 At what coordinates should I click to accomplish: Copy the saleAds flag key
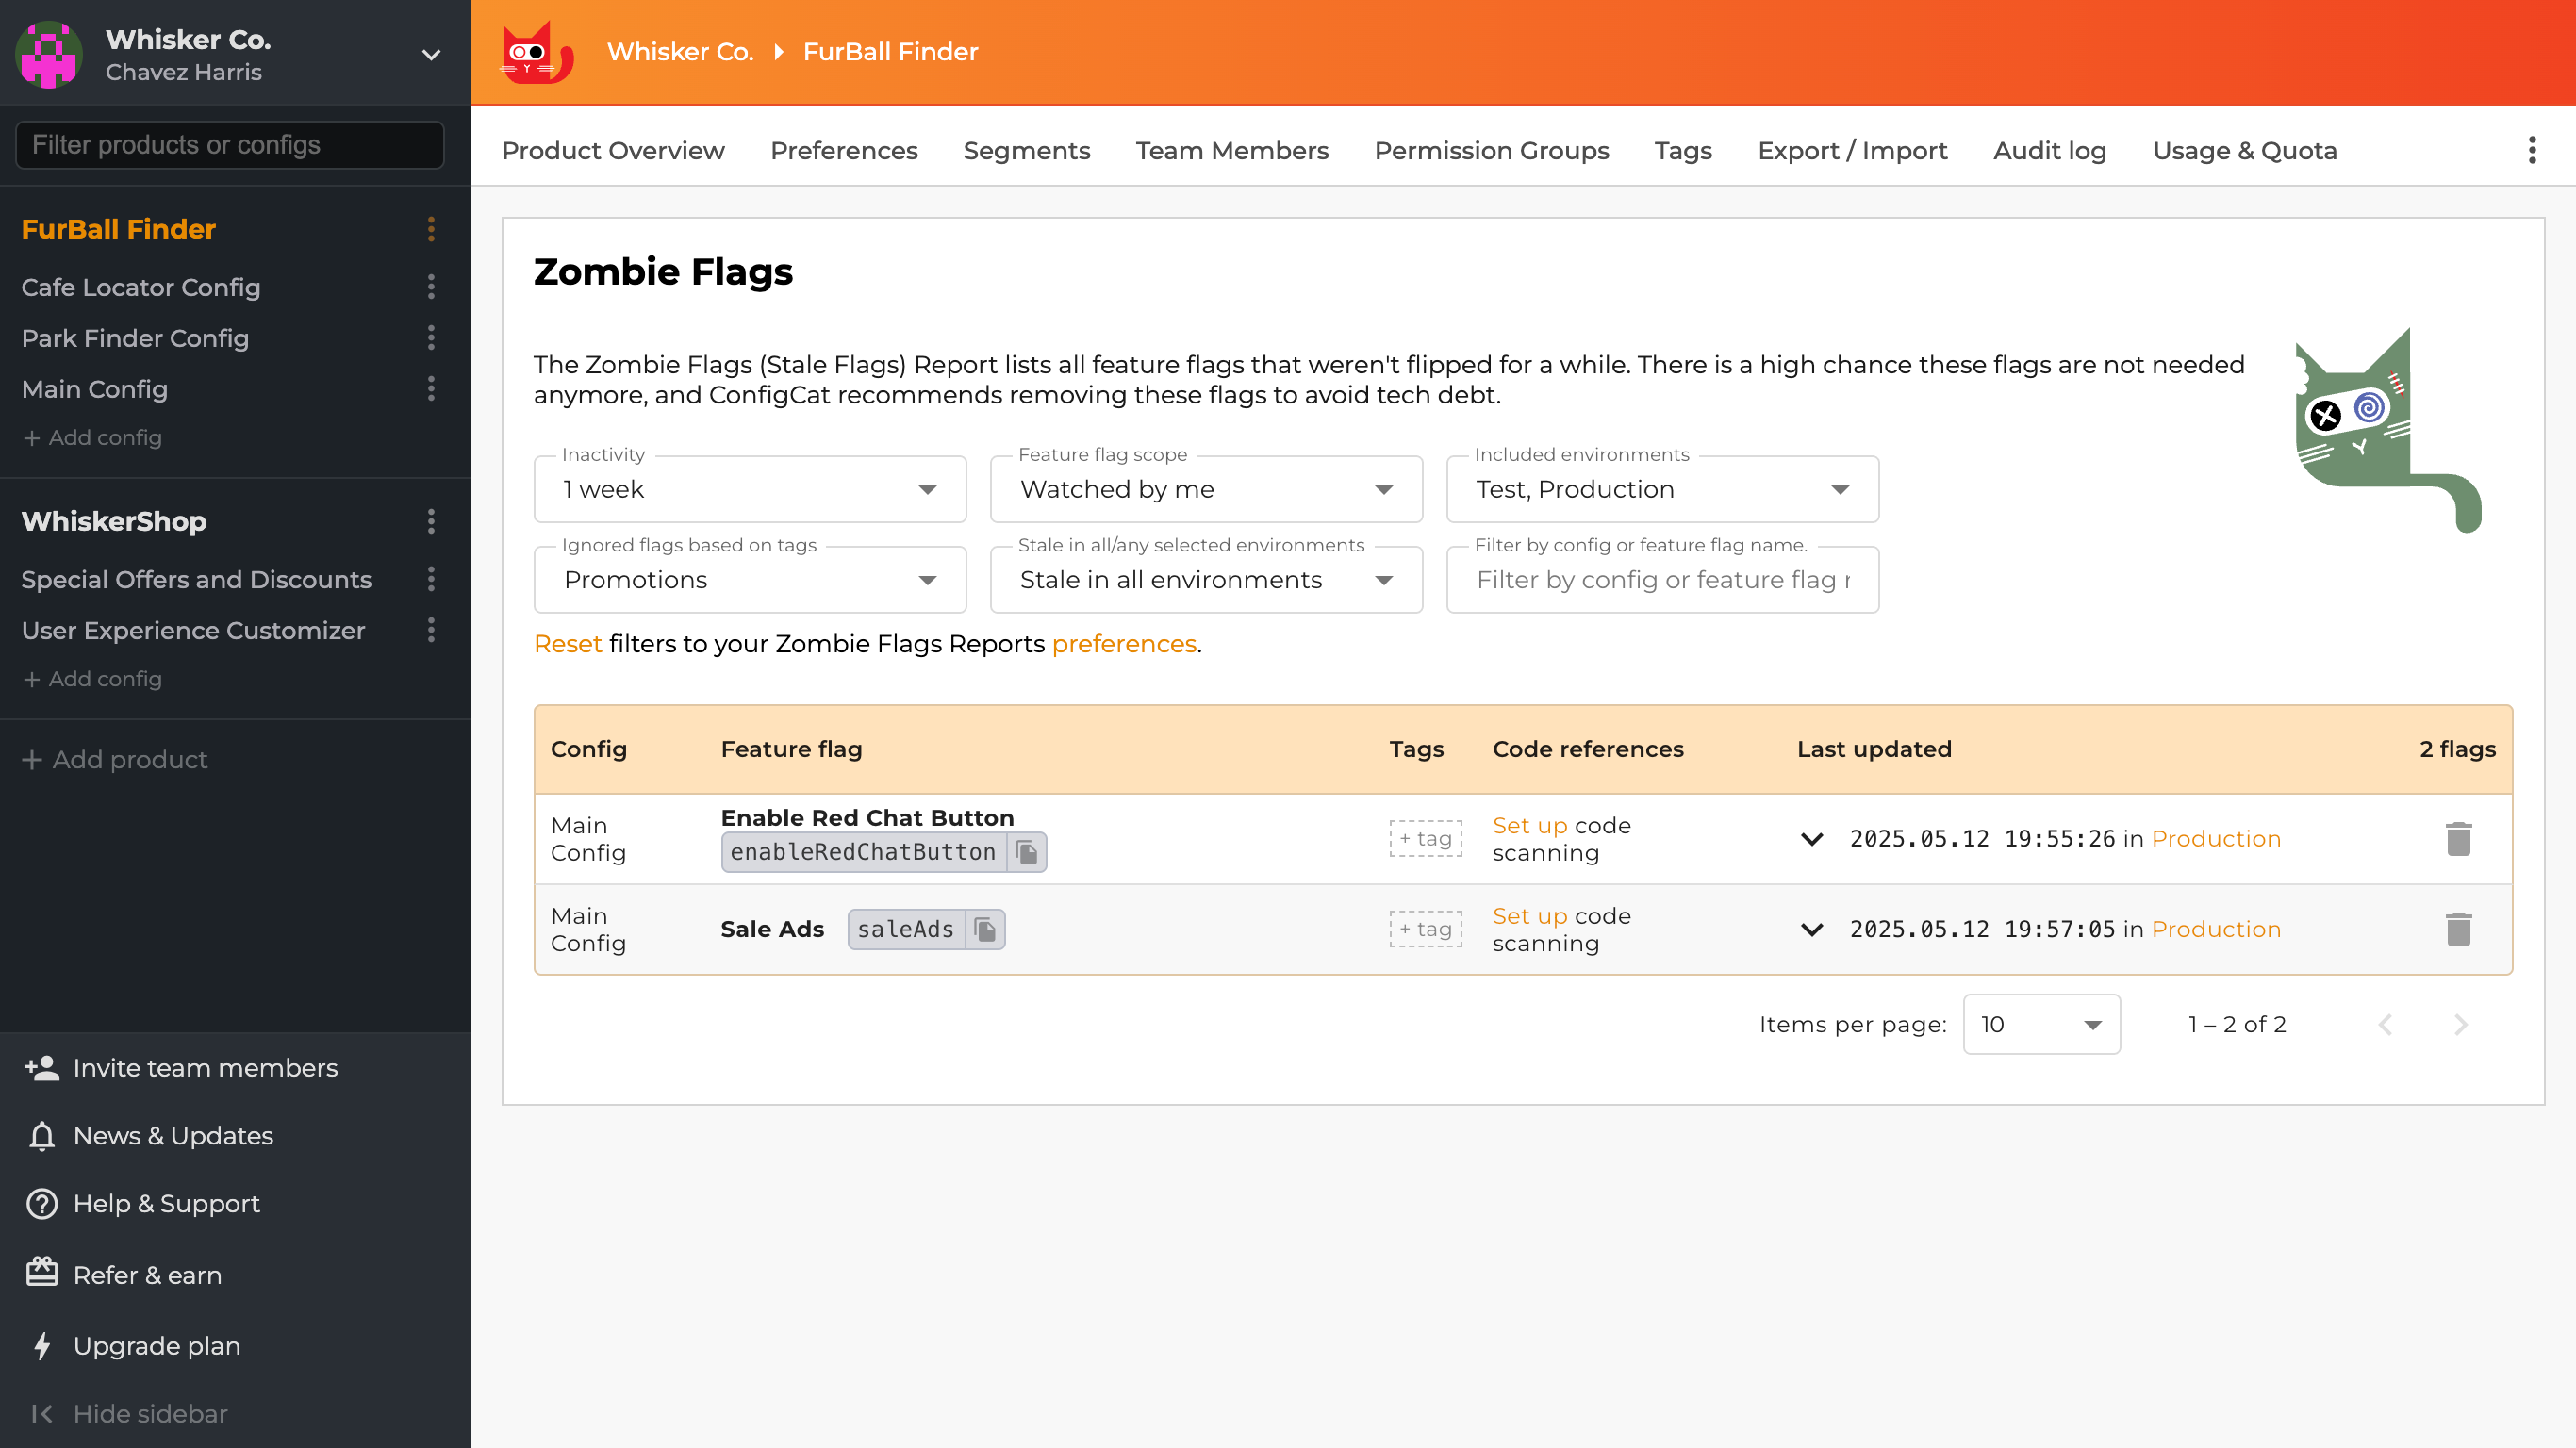(985, 929)
